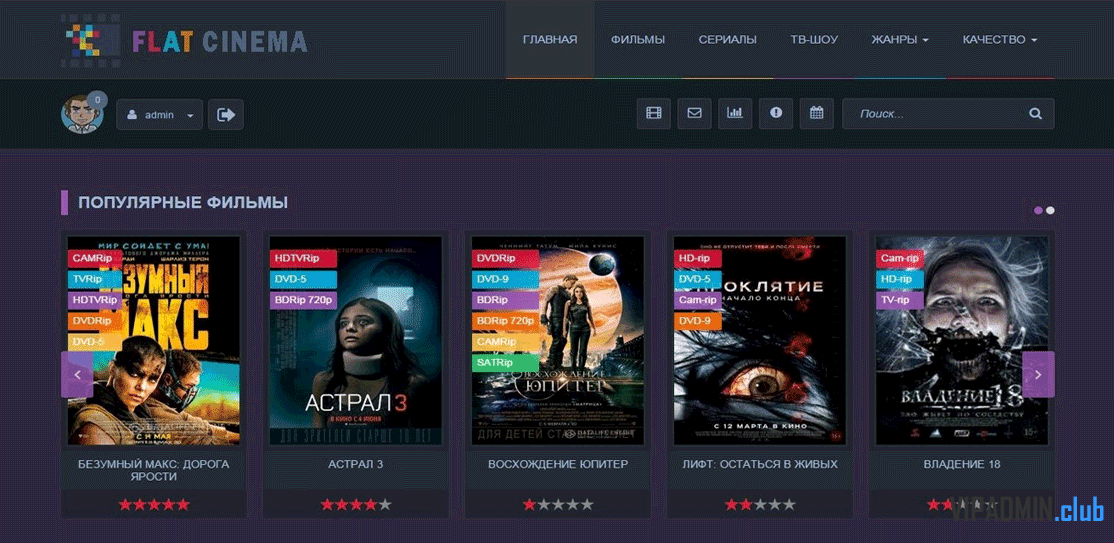
Task: Expand the КАЧЕСТВО quality dropdown
Action: pos(1000,40)
